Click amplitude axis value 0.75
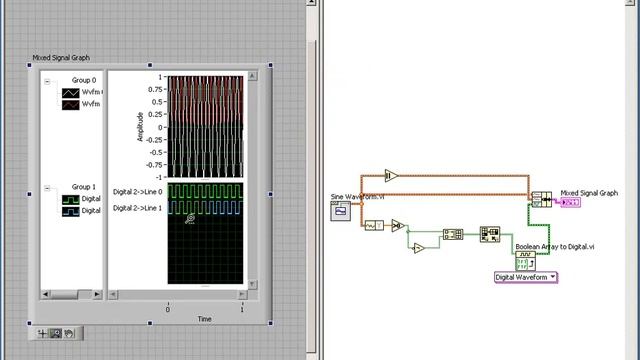 pos(155,89)
